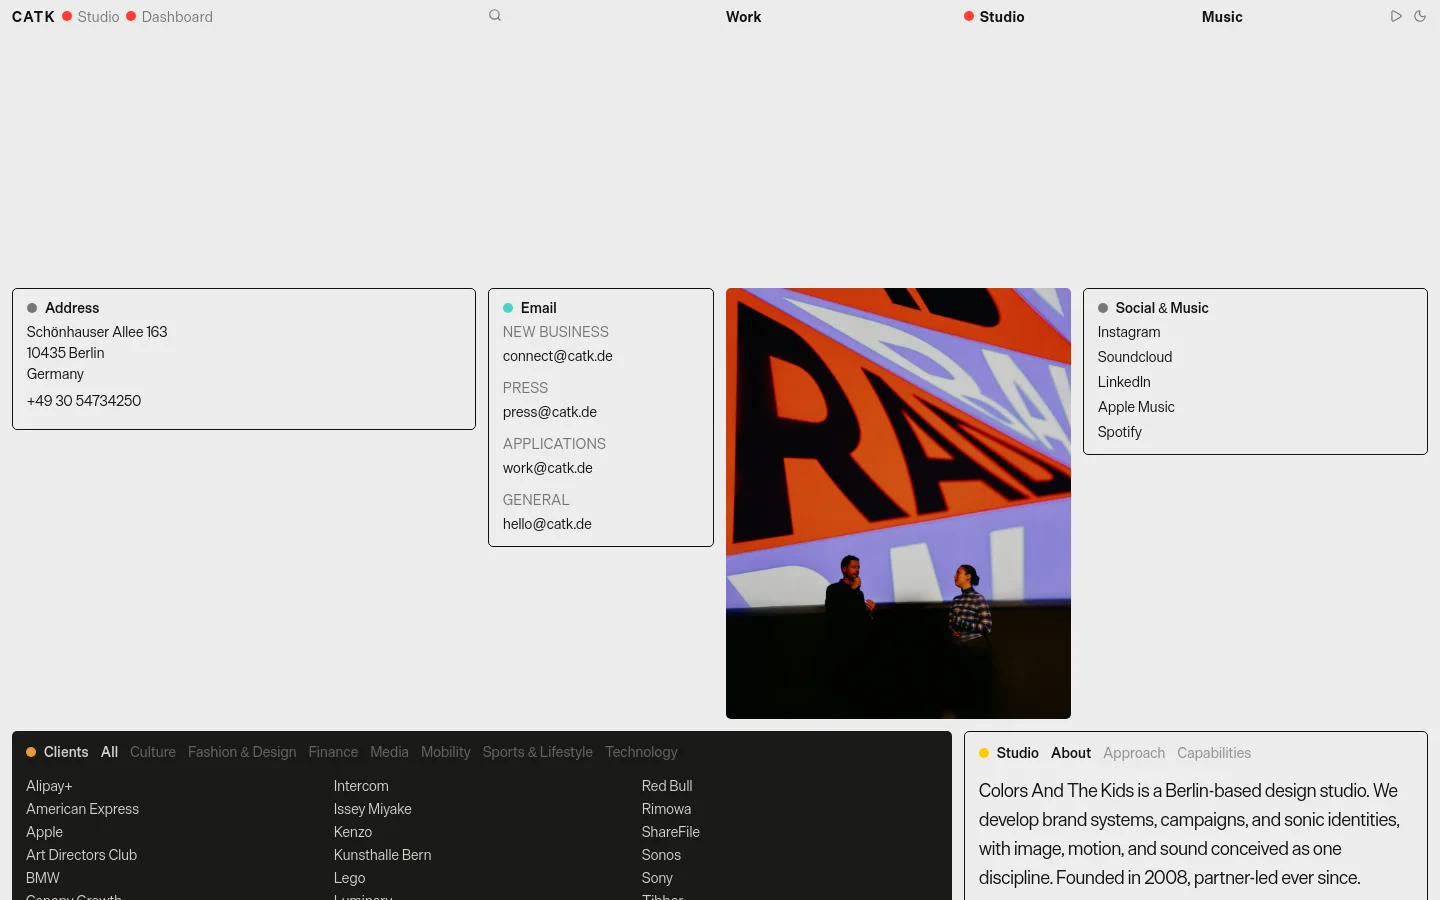Image resolution: width=1440 pixels, height=900 pixels.
Task: Toggle dark mode moon icon
Action: click(x=1420, y=16)
